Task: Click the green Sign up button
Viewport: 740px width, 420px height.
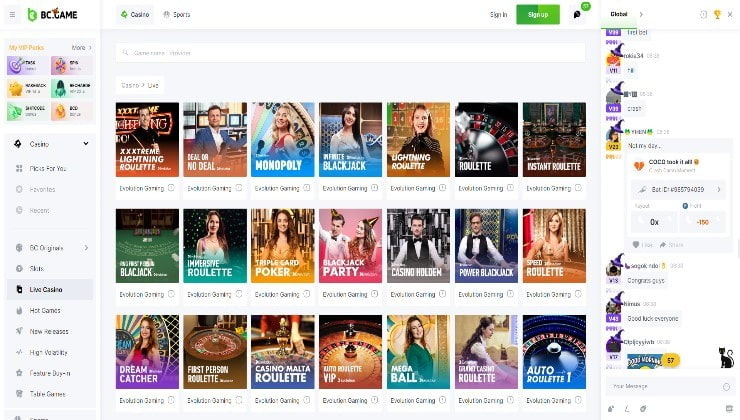Action: (538, 15)
